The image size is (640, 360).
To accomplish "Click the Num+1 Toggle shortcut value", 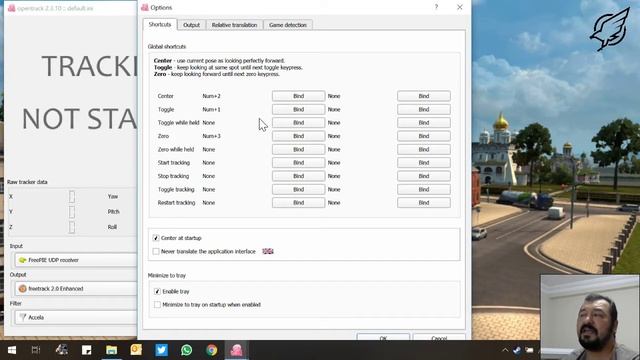I will tap(211, 109).
